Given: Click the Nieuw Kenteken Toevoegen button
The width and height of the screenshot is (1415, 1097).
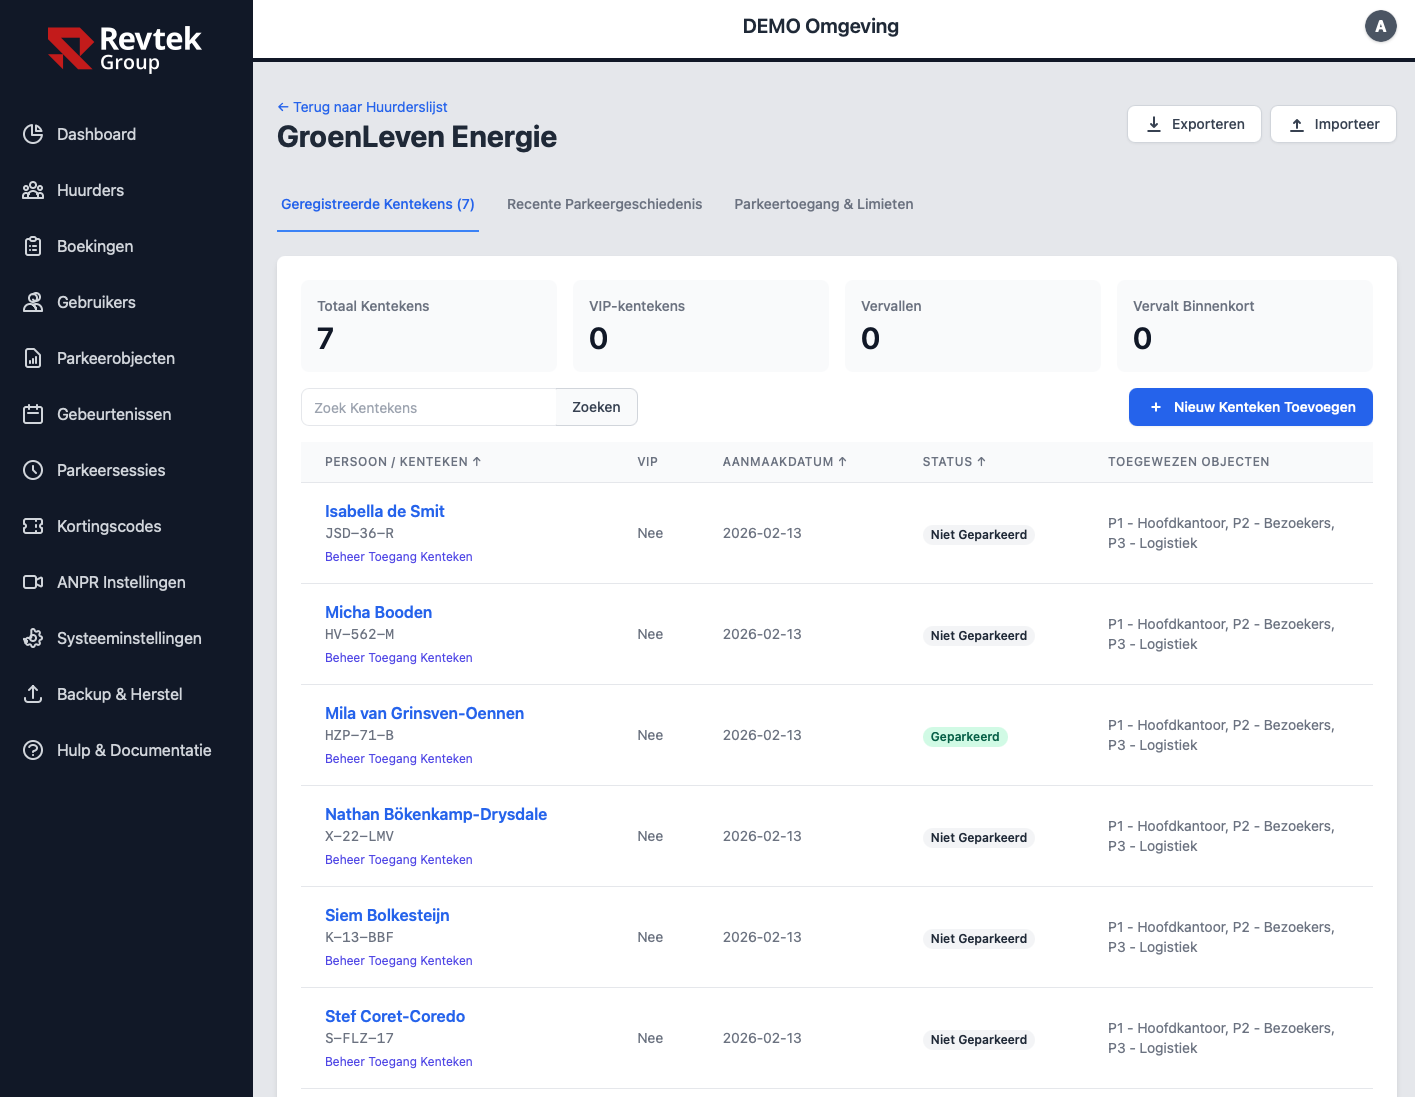Looking at the screenshot, I should (1250, 407).
